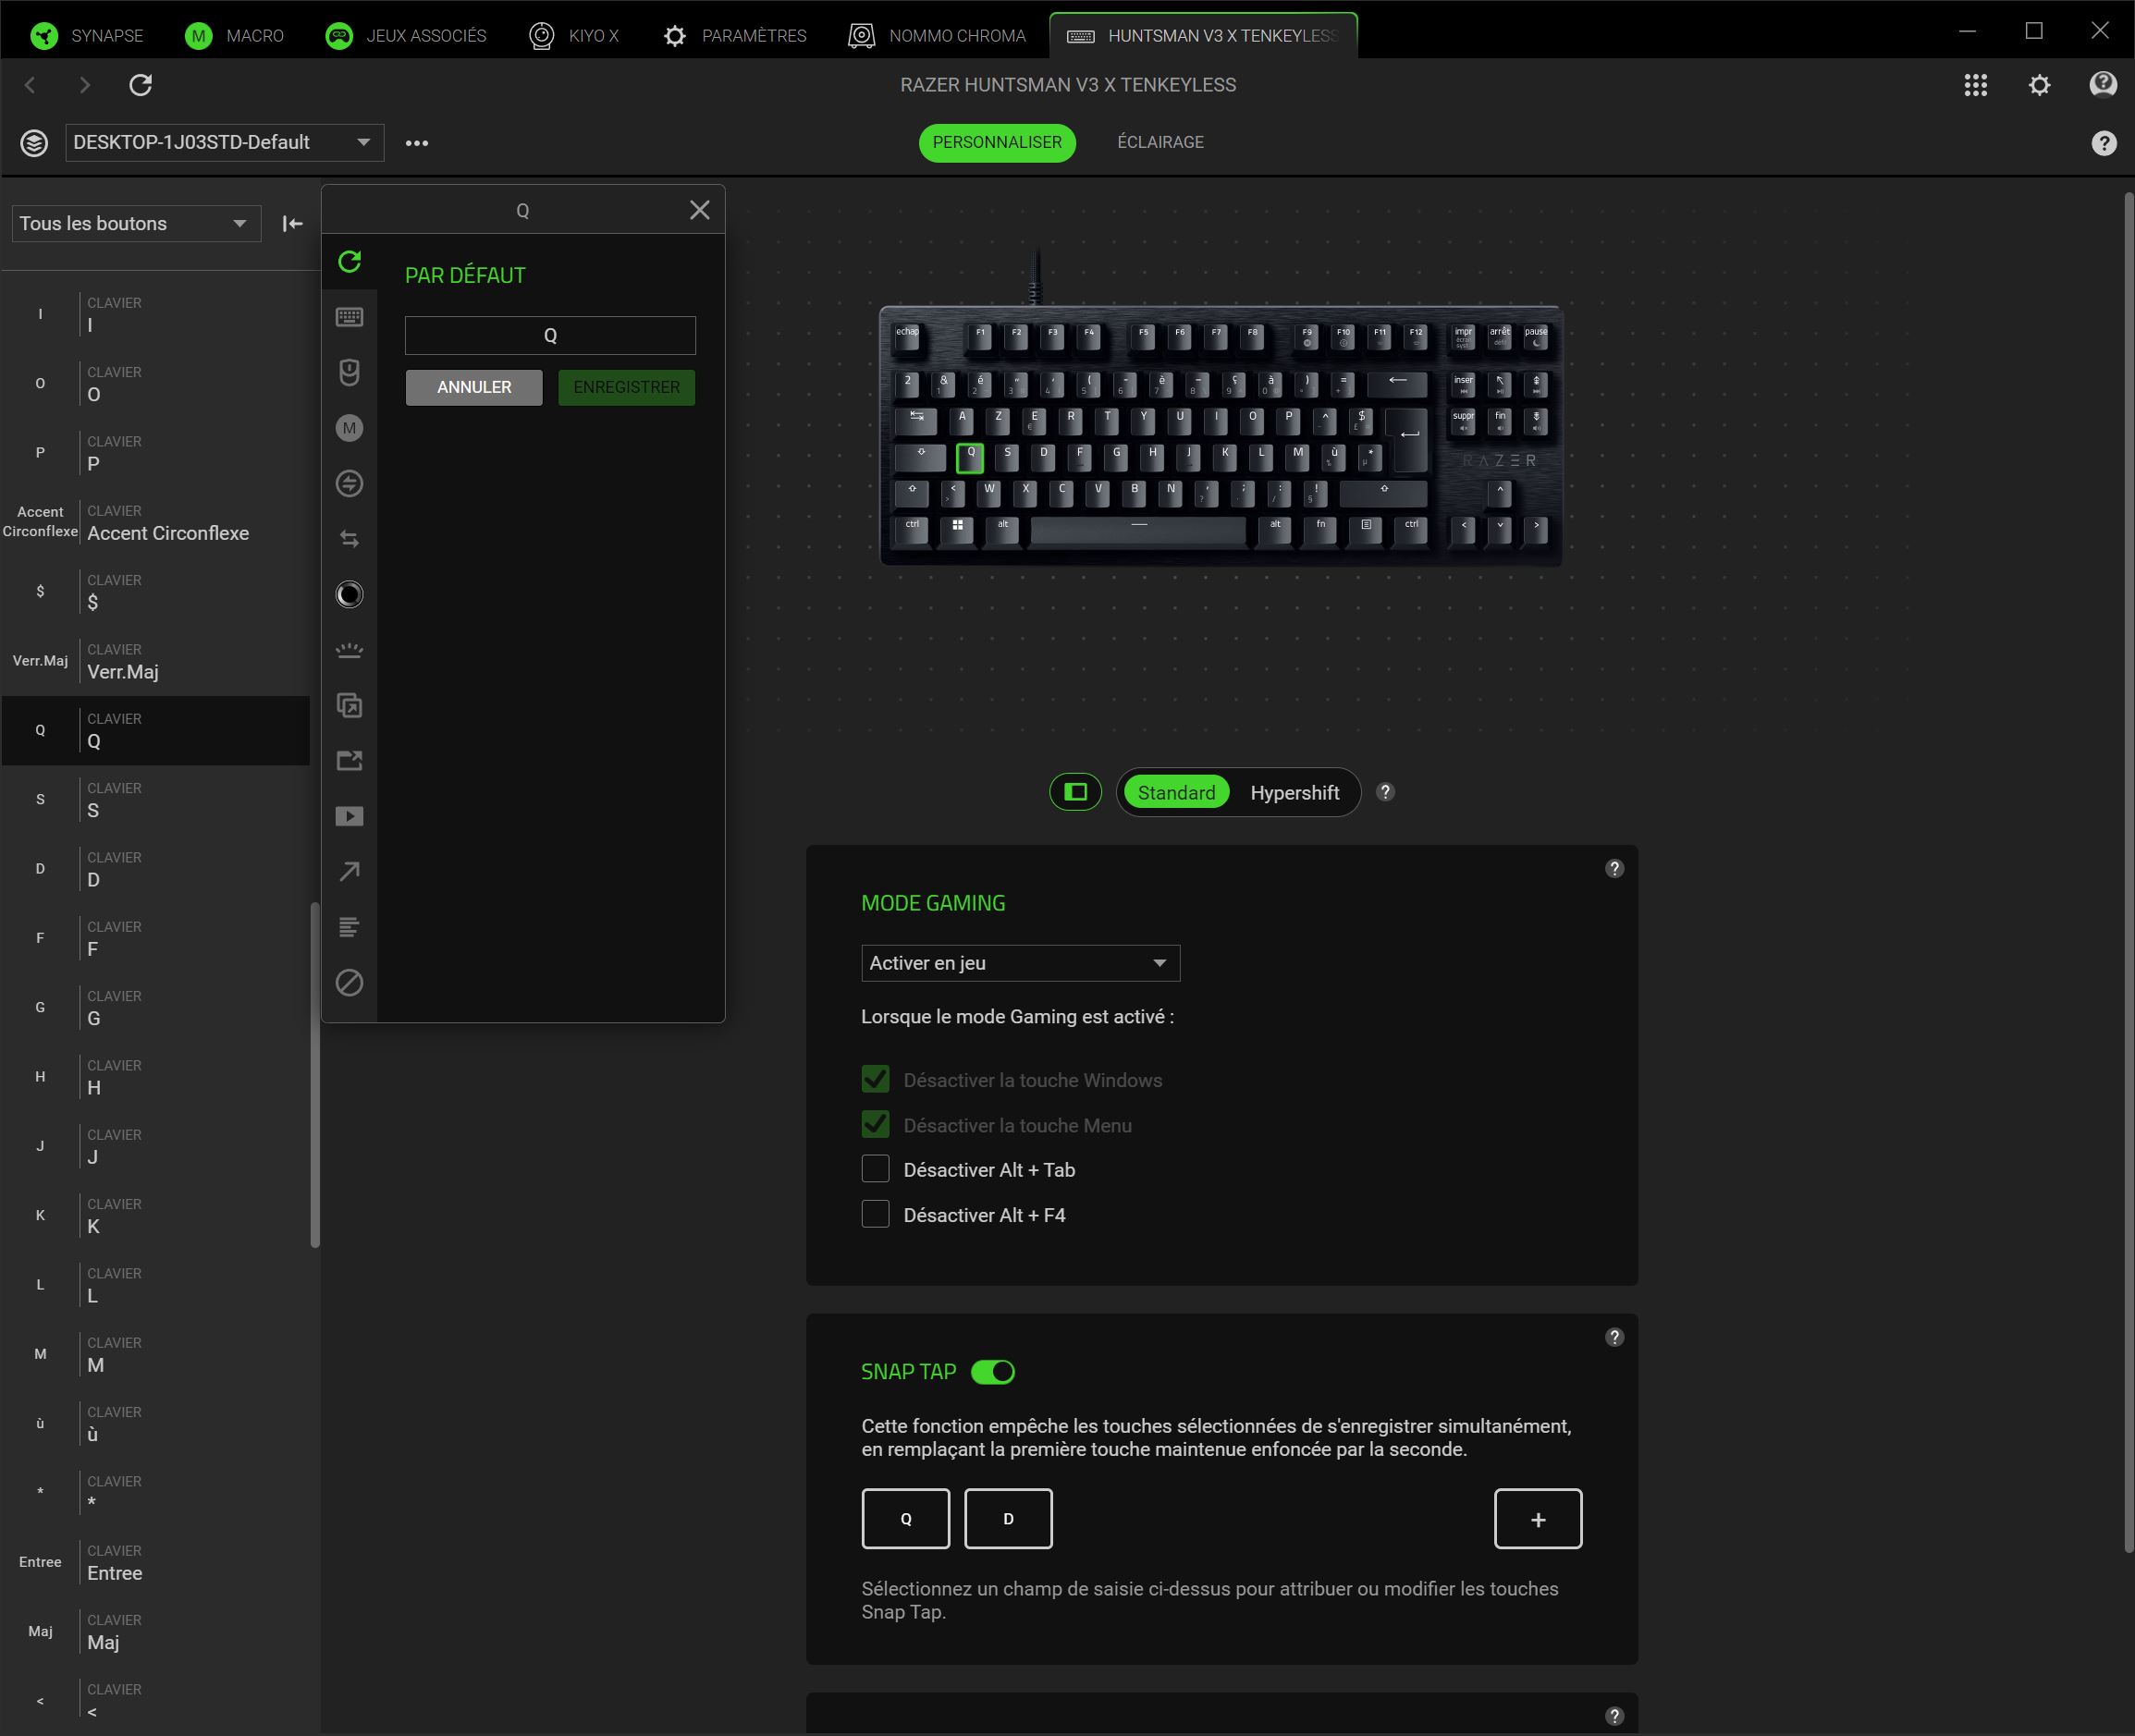Select the M key row
Screen dimensions: 2135x1736
[156, 1354]
